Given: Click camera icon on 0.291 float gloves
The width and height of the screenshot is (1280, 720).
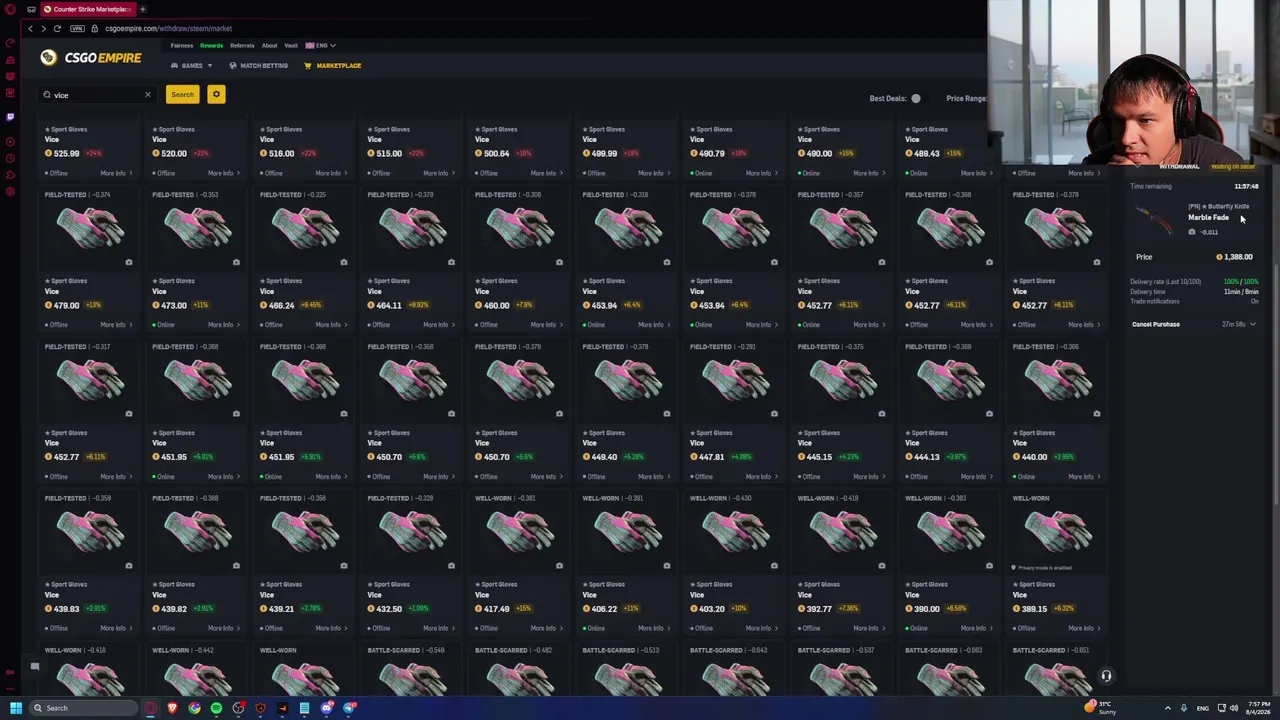Looking at the screenshot, I should [x=774, y=414].
